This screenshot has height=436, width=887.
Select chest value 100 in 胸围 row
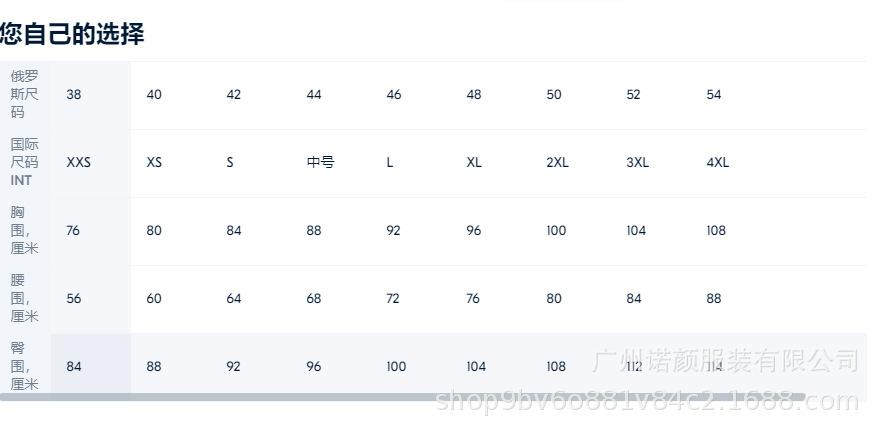[x=556, y=231]
